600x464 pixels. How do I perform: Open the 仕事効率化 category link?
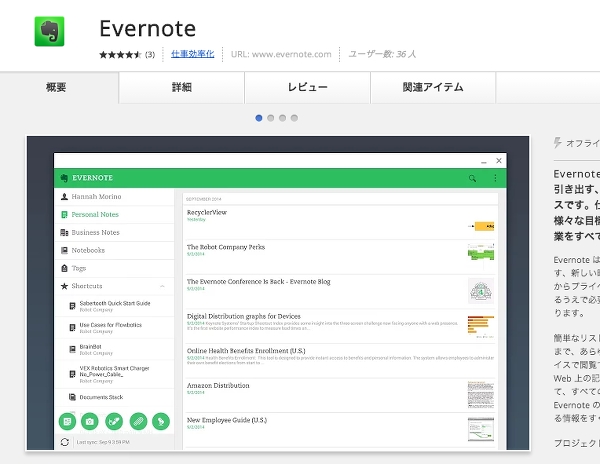[192, 54]
